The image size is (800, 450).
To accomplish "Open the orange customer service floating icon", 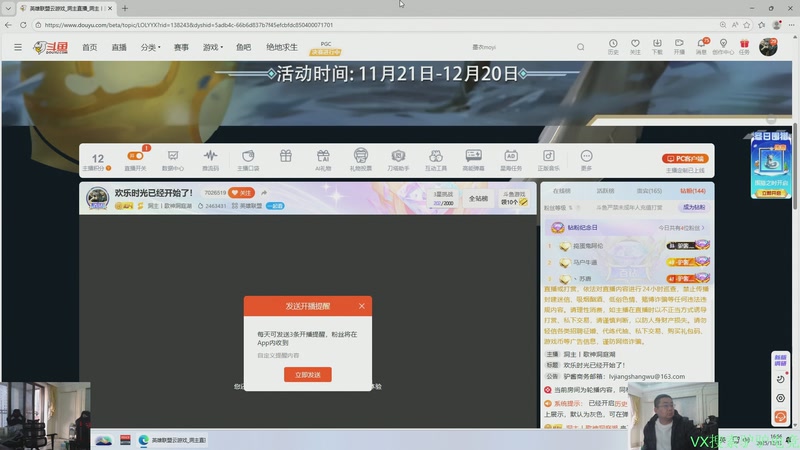I will 780,417.
